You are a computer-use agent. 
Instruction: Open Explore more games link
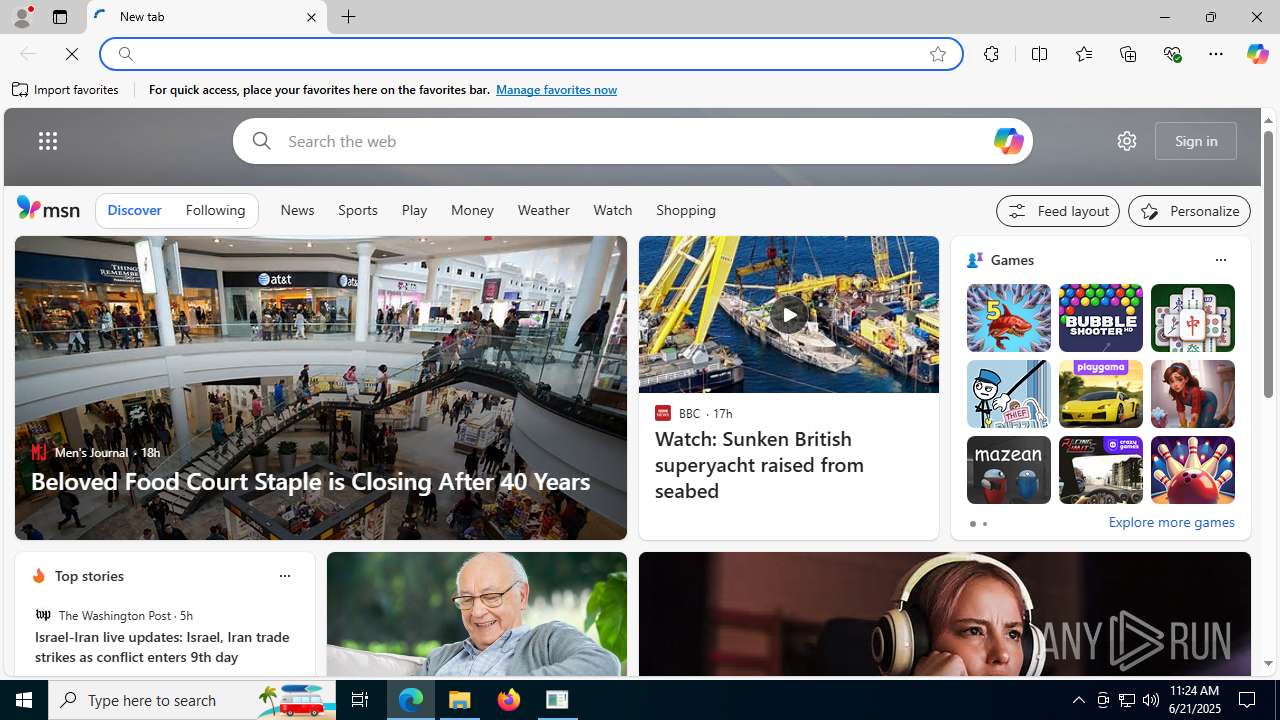[1171, 523]
